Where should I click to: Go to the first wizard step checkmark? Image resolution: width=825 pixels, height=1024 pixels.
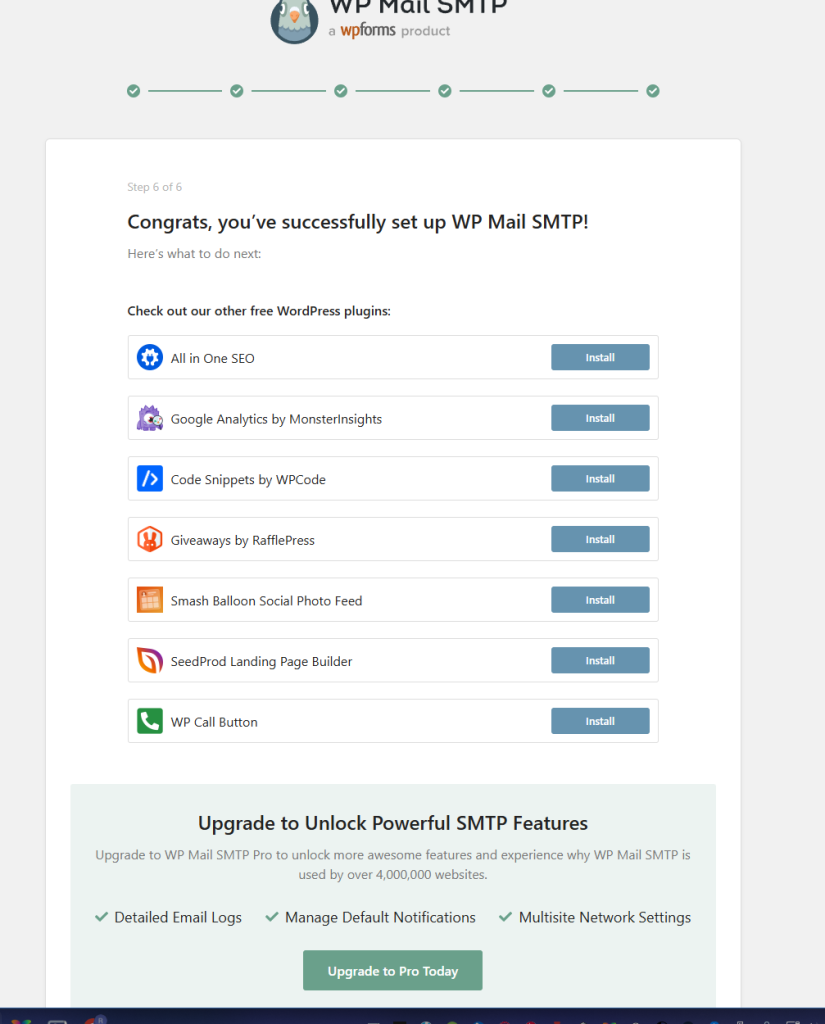pyautogui.click(x=133, y=91)
